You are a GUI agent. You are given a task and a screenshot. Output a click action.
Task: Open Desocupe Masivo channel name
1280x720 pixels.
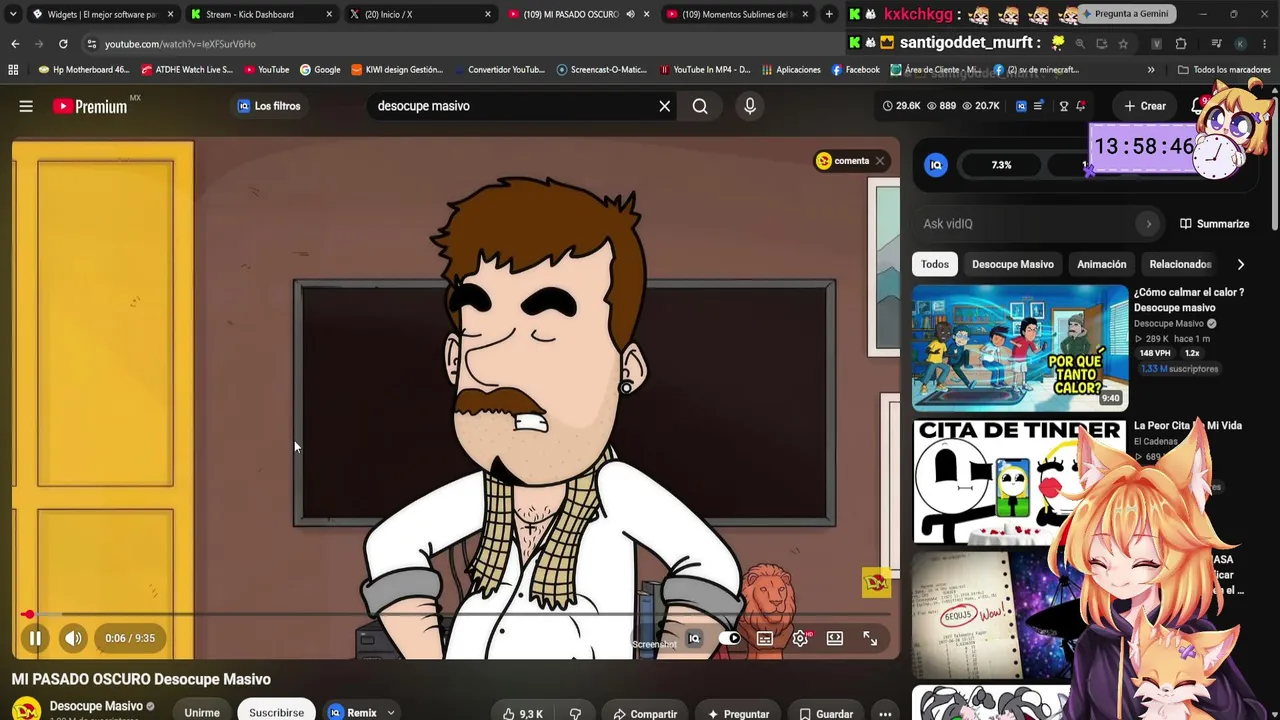click(x=96, y=706)
